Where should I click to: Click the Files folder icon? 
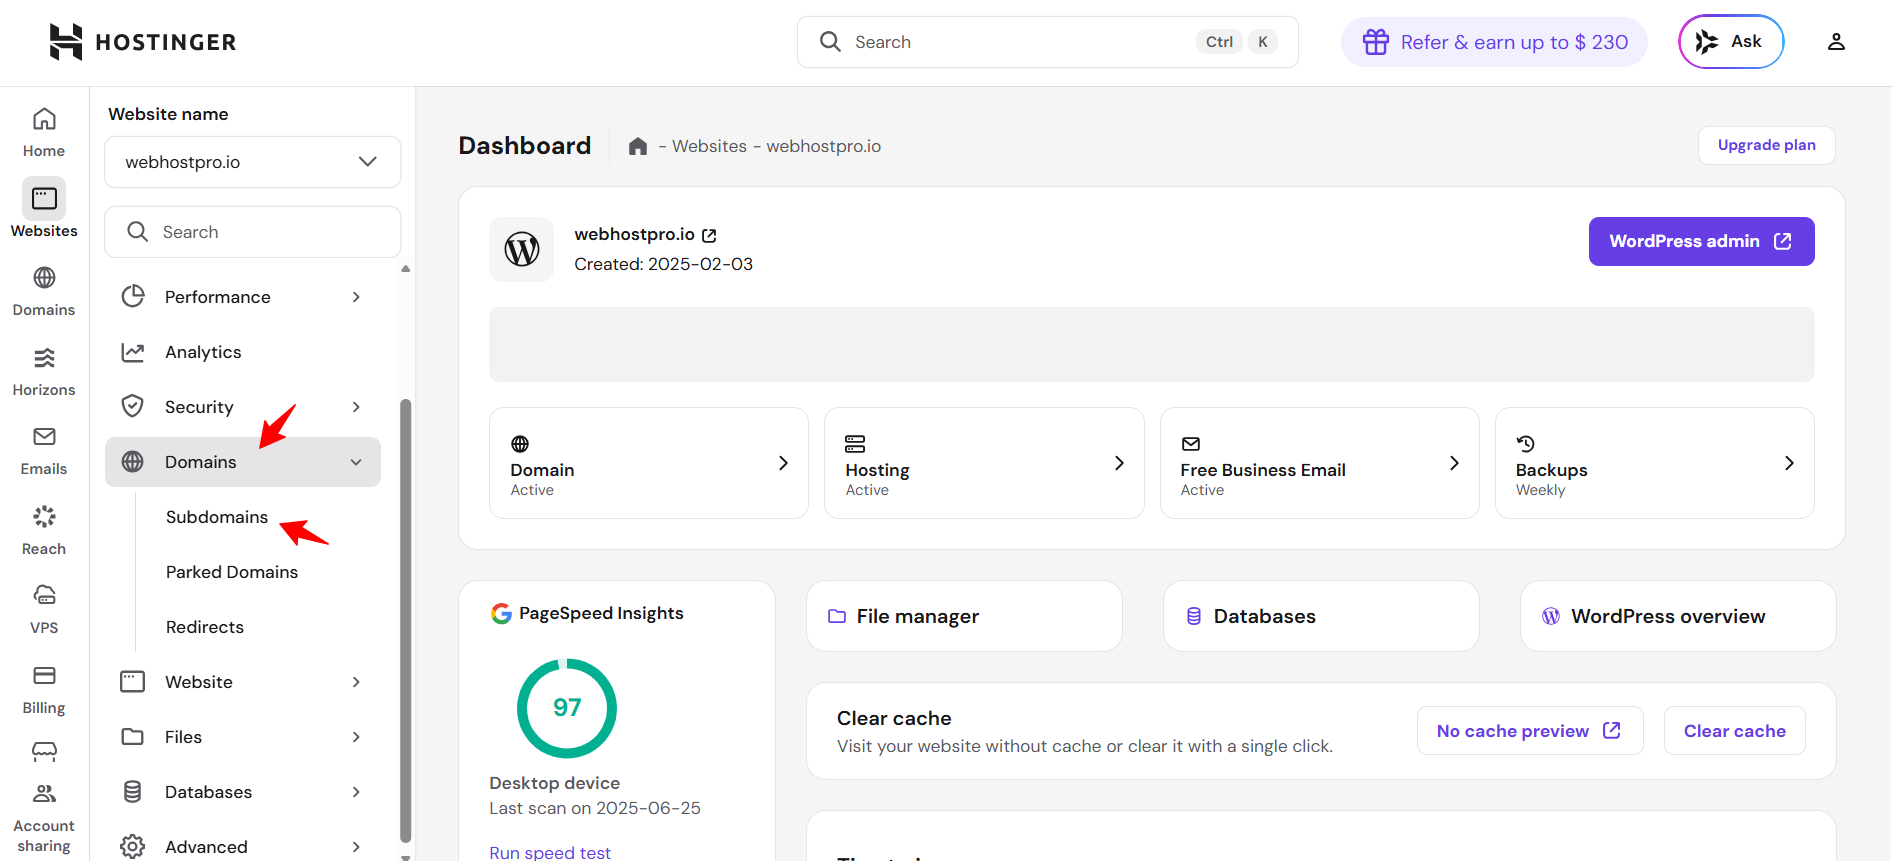(x=133, y=737)
